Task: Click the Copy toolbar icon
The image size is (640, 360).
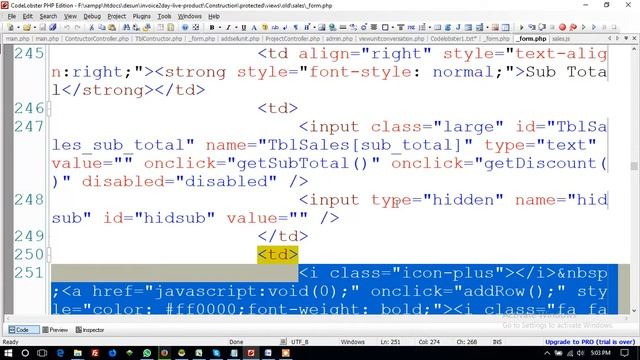Action: (102, 27)
